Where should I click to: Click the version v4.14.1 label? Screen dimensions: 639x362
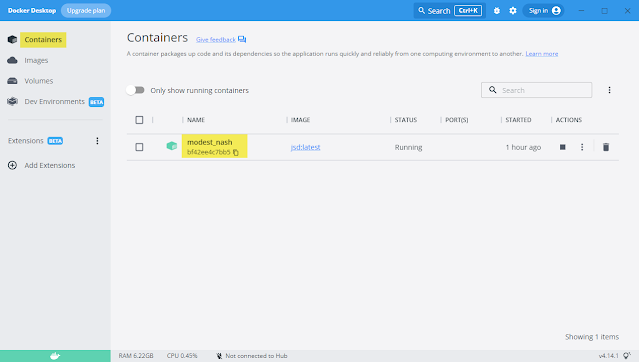tap(608, 356)
